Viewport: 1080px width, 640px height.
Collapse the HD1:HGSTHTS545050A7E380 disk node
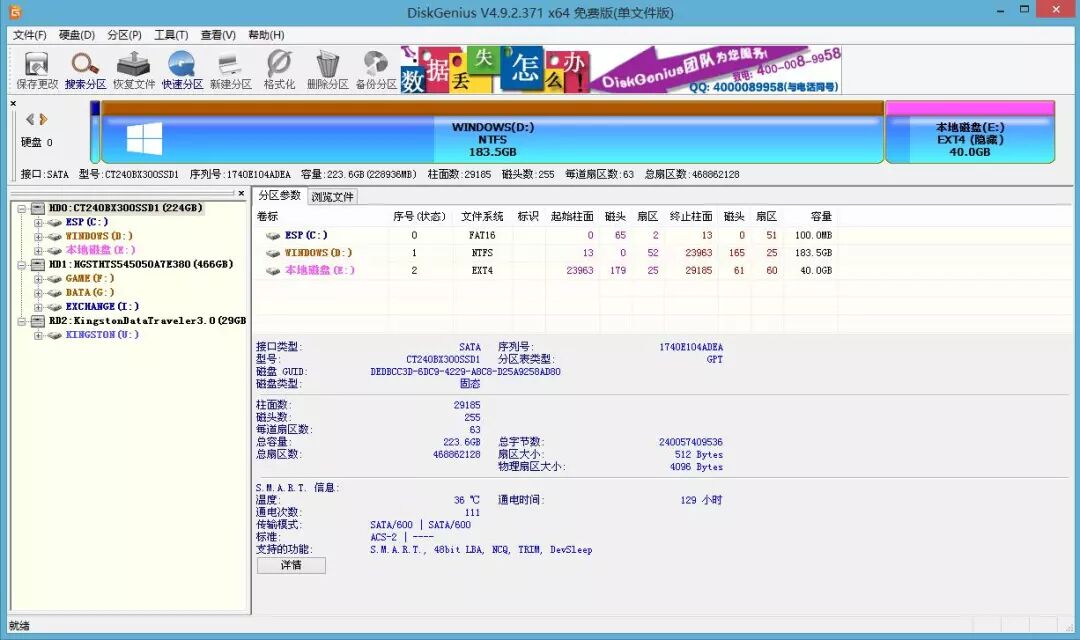click(x=22, y=265)
